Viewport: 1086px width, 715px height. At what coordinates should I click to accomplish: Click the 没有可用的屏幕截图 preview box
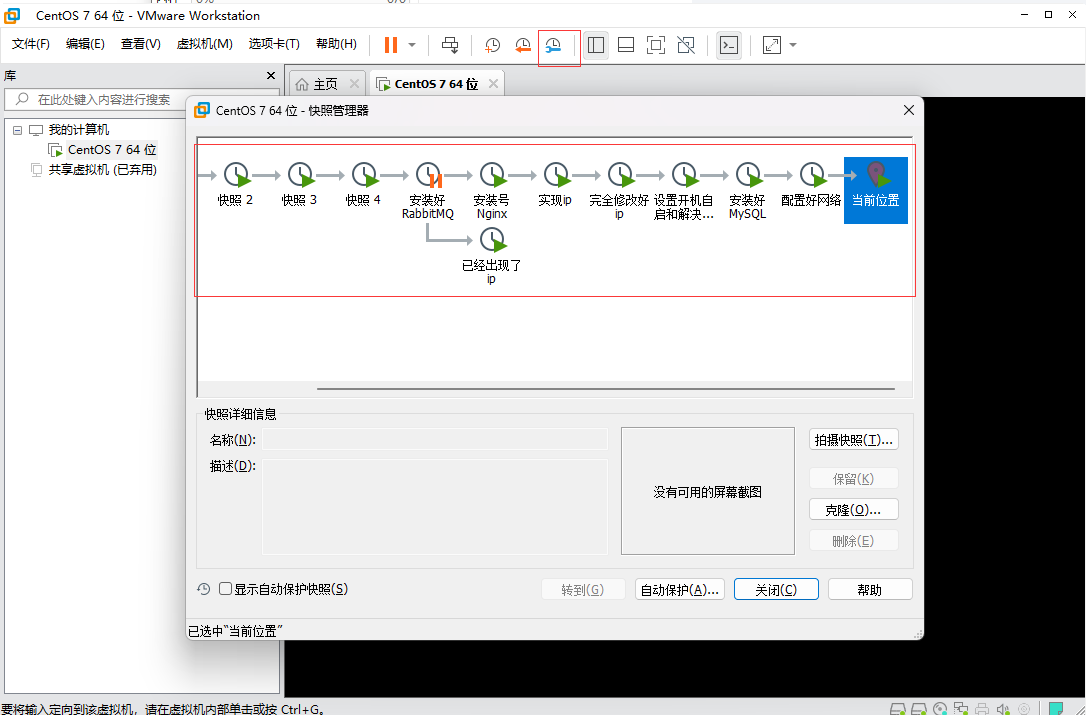pyautogui.click(x=708, y=491)
